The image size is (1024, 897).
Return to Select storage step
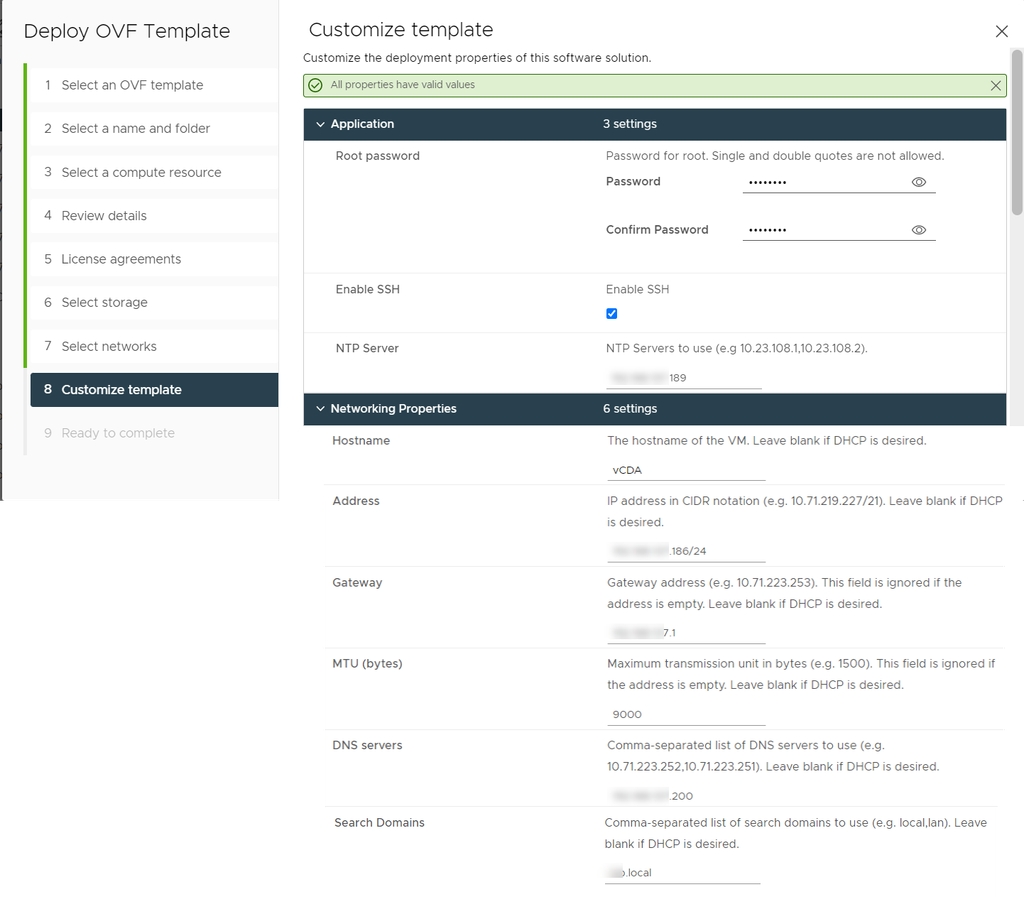(104, 302)
